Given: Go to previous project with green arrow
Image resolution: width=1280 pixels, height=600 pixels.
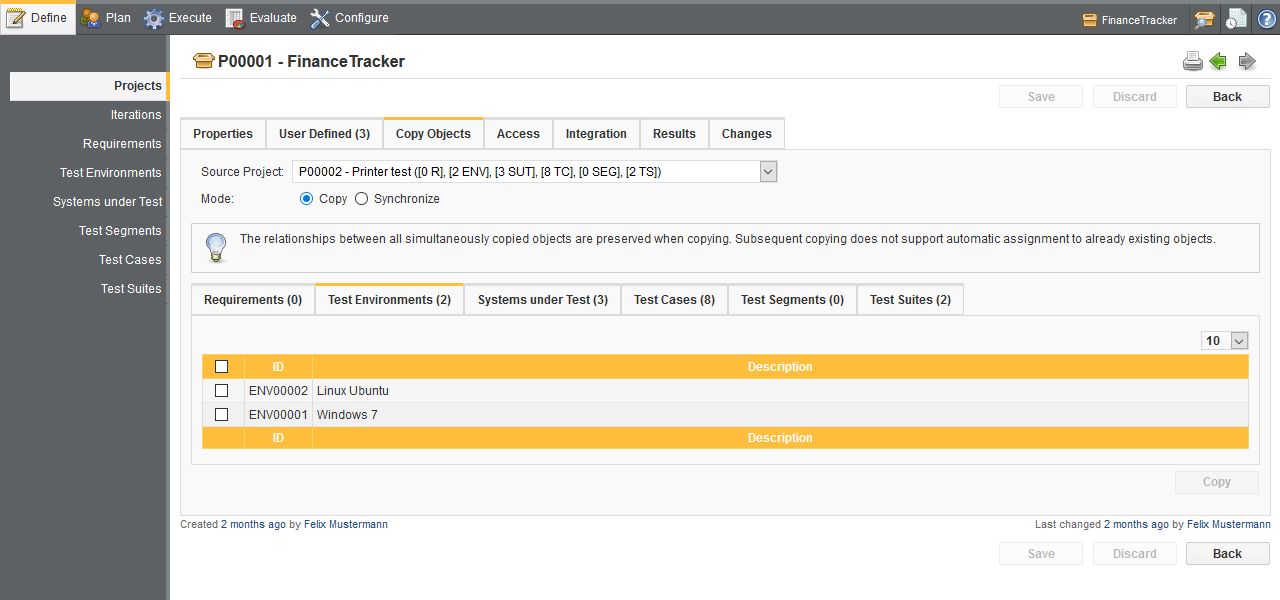Looking at the screenshot, I should click(x=1218, y=62).
